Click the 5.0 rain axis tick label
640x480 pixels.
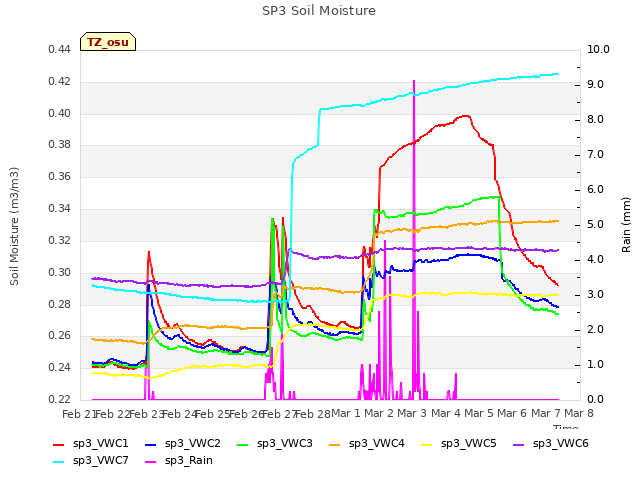pos(596,225)
